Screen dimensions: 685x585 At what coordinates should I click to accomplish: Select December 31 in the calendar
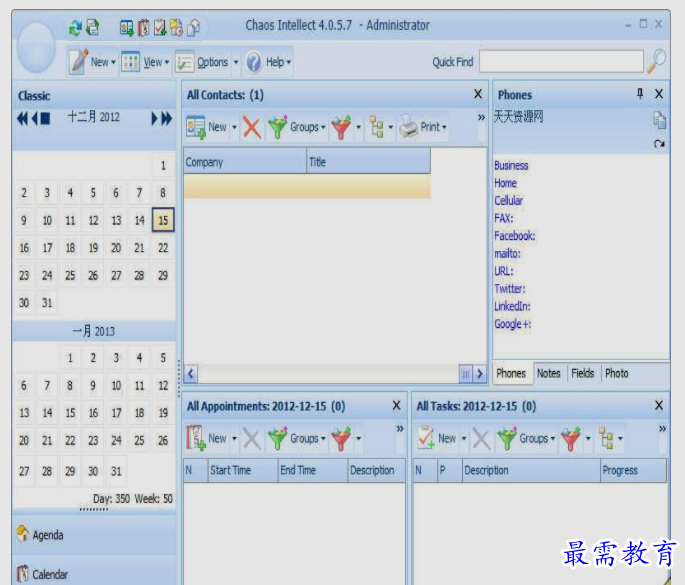pos(47,303)
